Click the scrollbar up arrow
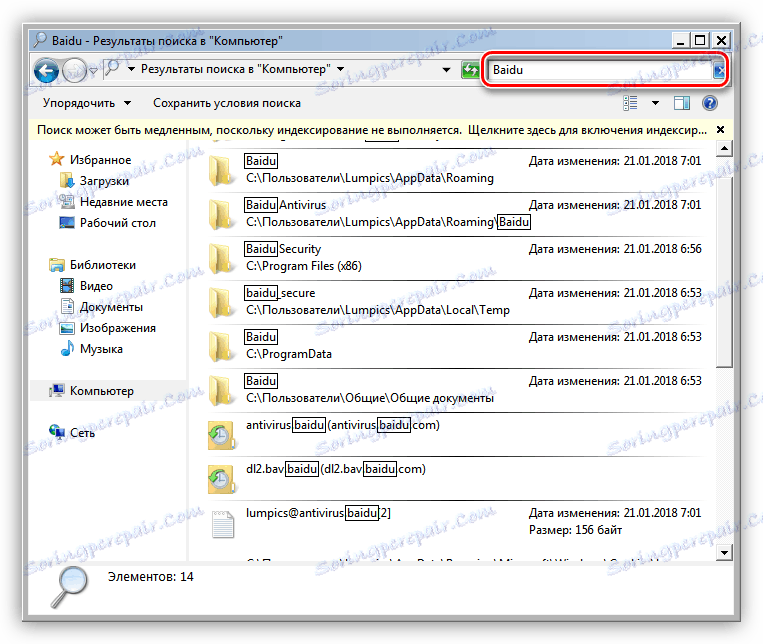Viewport: 763px width, 644px height. coord(724,148)
